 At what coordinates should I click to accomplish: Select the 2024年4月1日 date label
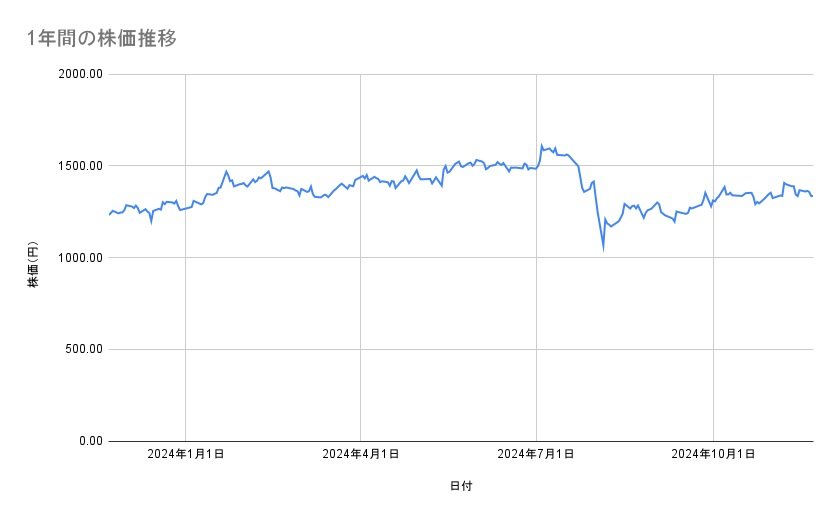tap(361, 455)
